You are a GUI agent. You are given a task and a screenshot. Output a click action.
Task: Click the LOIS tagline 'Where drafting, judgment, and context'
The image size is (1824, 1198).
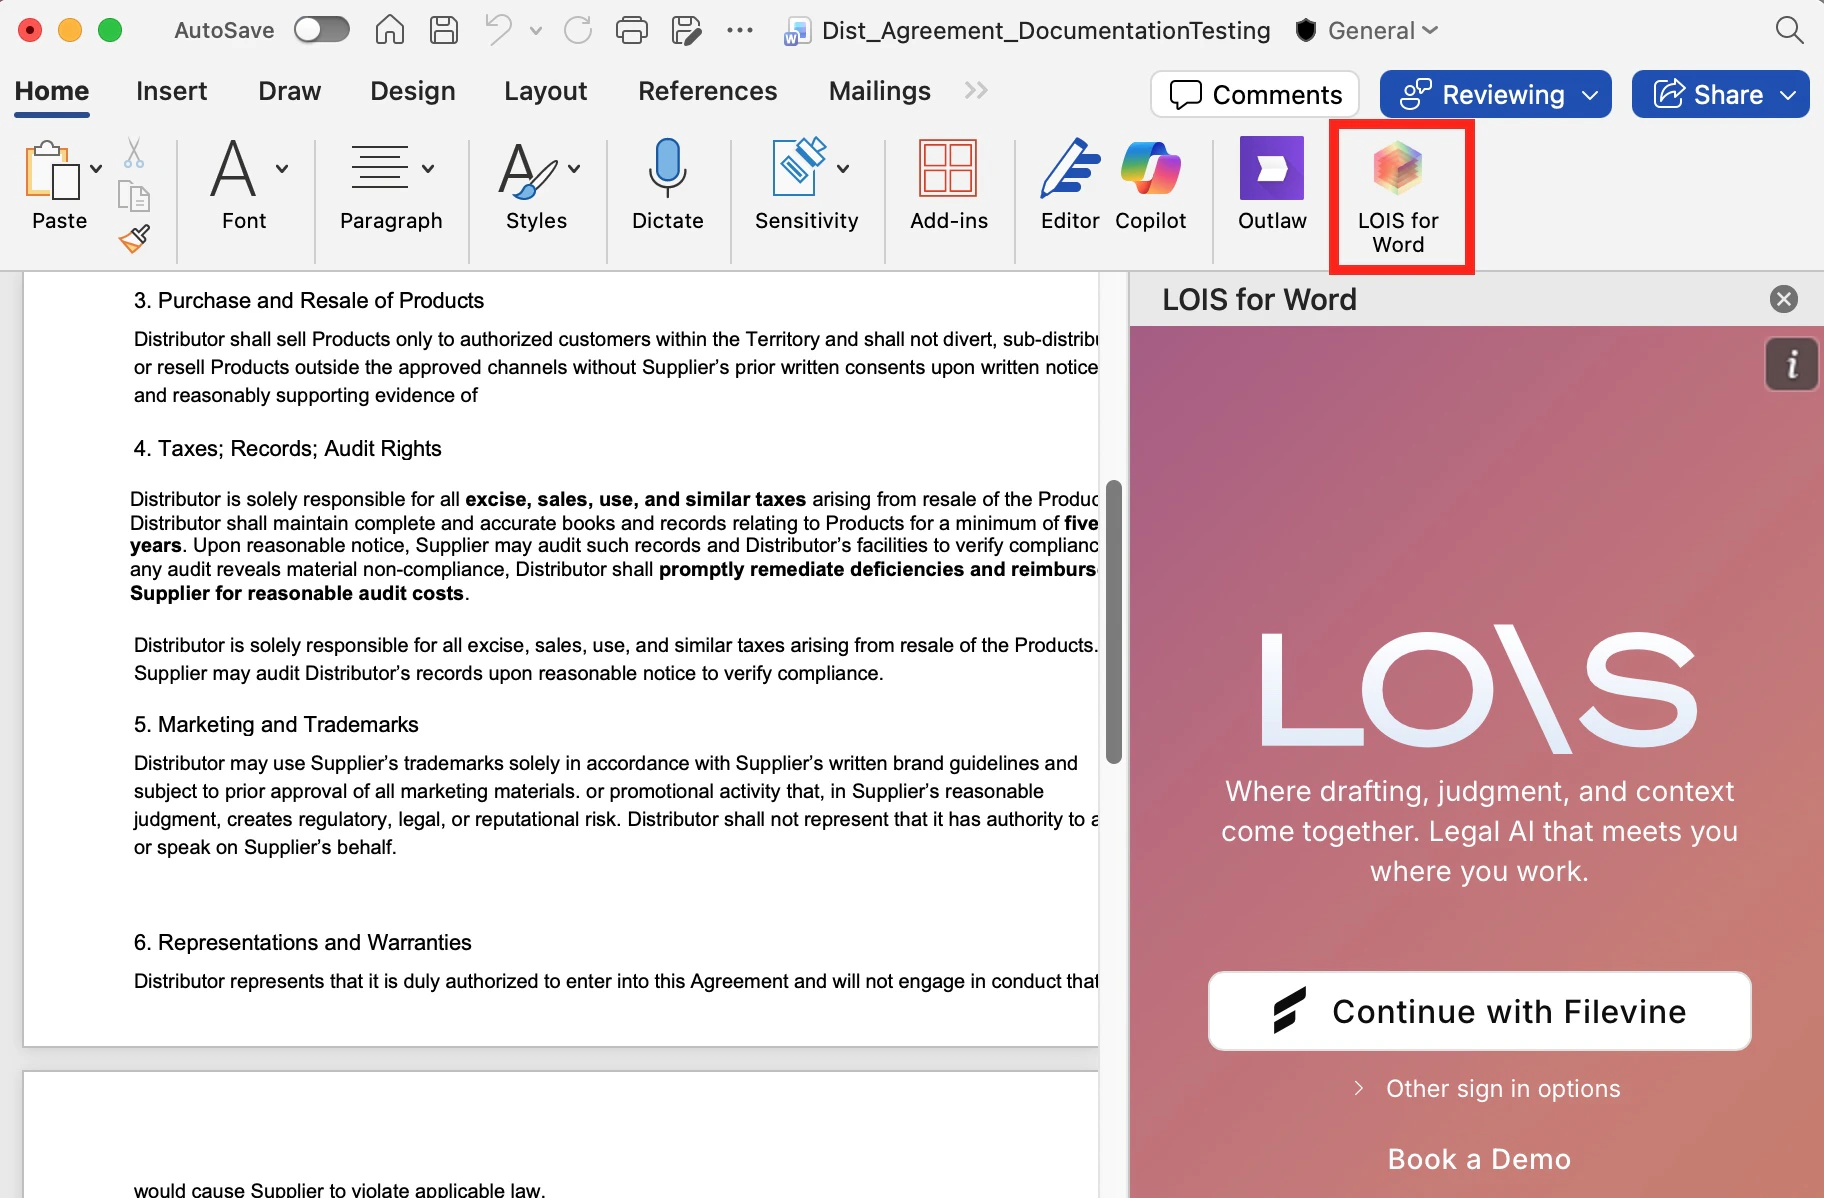click(x=1480, y=791)
